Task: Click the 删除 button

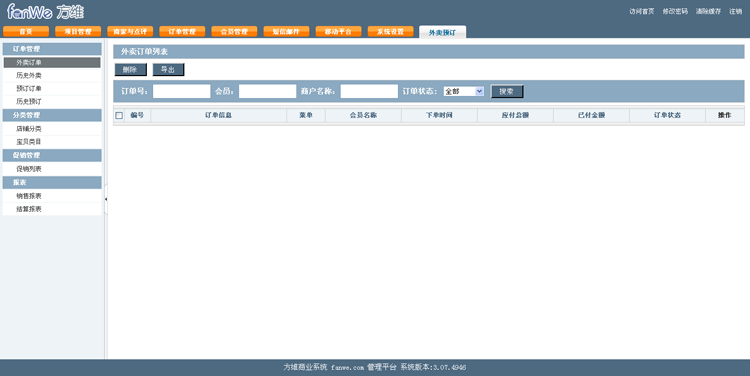Action: click(130, 70)
